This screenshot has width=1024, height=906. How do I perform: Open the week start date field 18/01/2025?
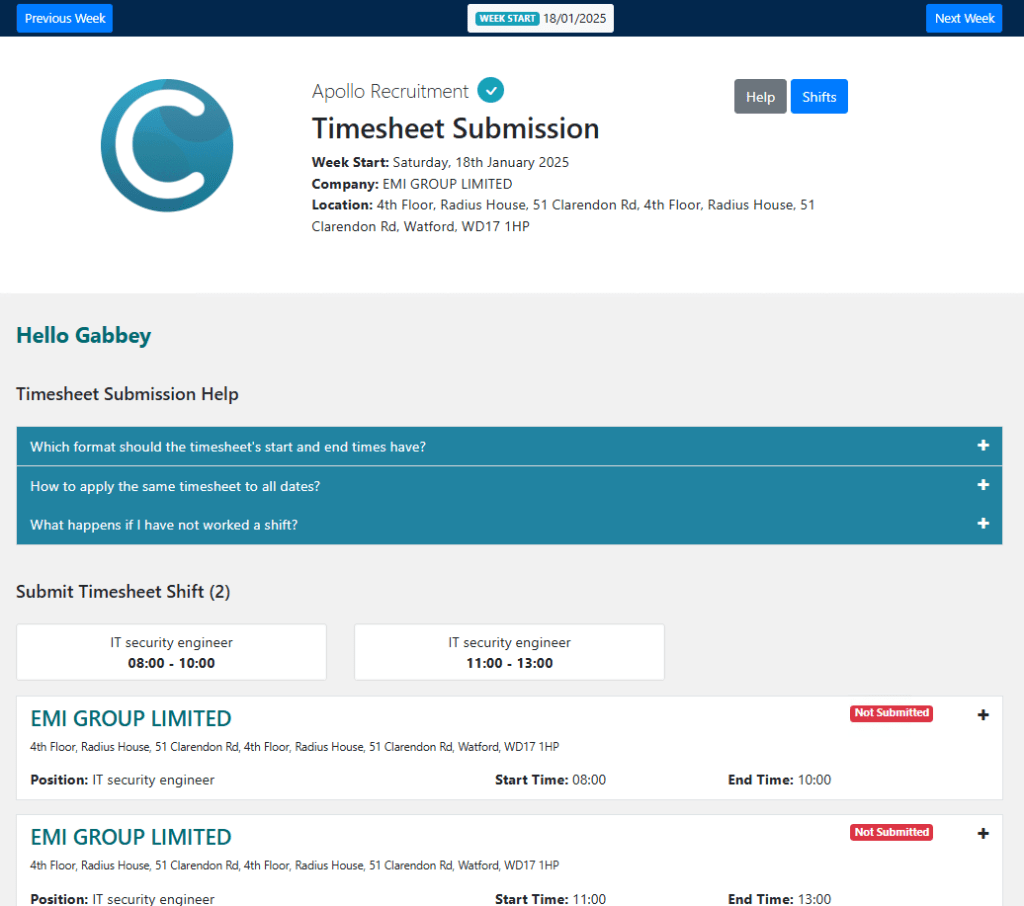tap(541, 18)
